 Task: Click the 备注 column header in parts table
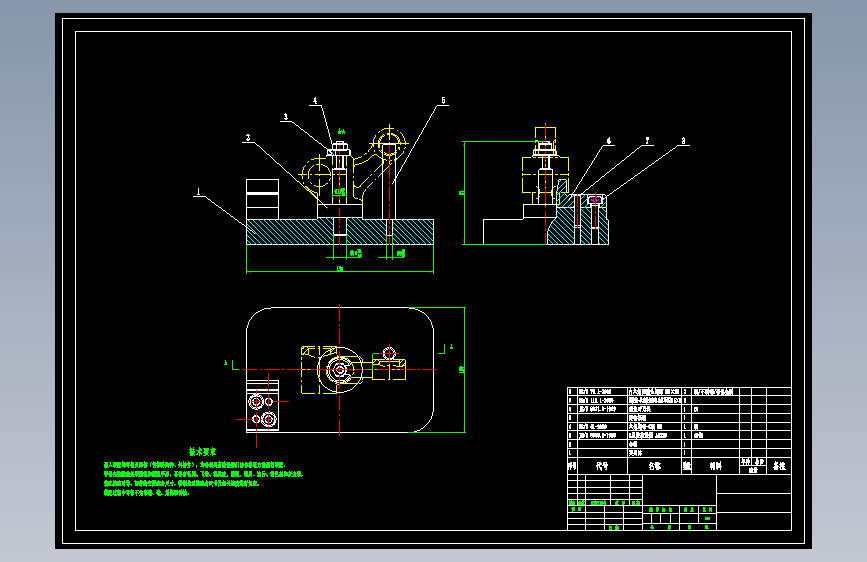(x=779, y=466)
